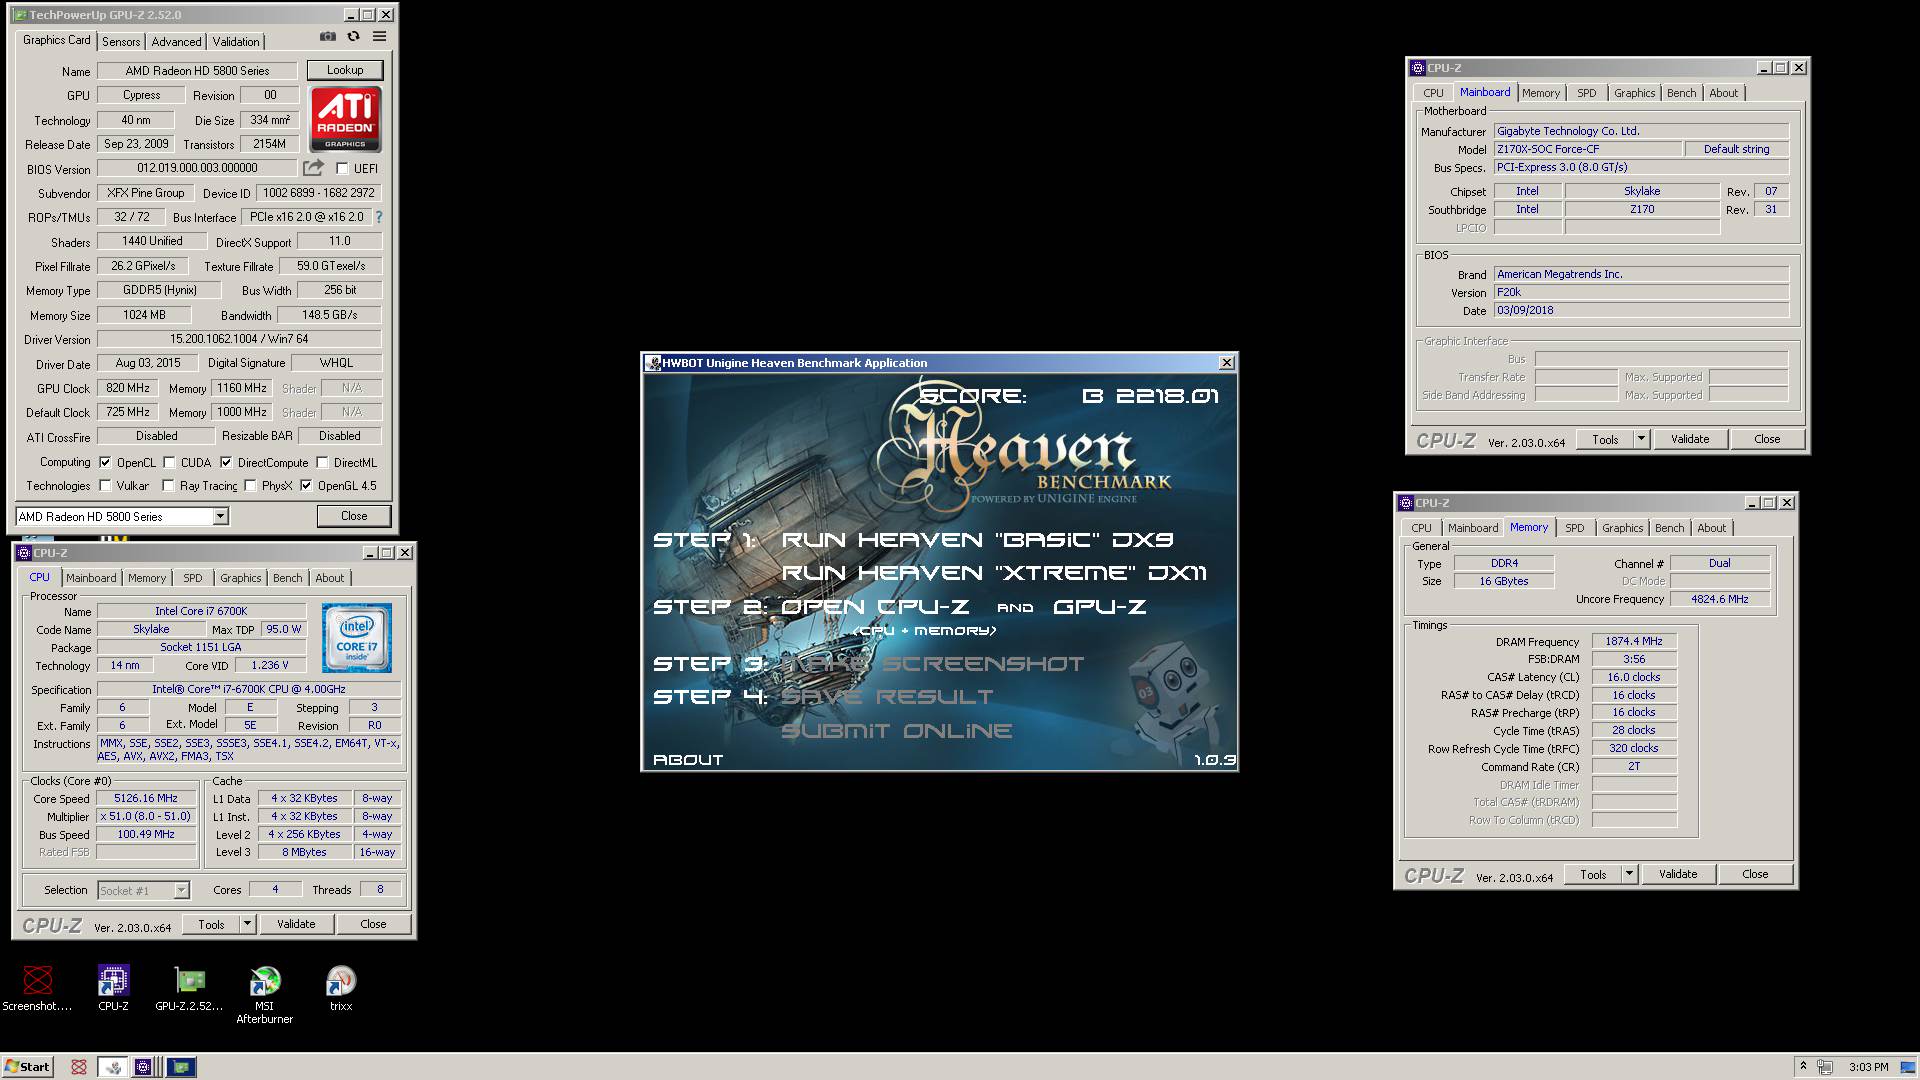This screenshot has height=1080, width=1920.
Task: Click Submit Online in Heaven app
Action: pyautogui.click(x=896, y=731)
